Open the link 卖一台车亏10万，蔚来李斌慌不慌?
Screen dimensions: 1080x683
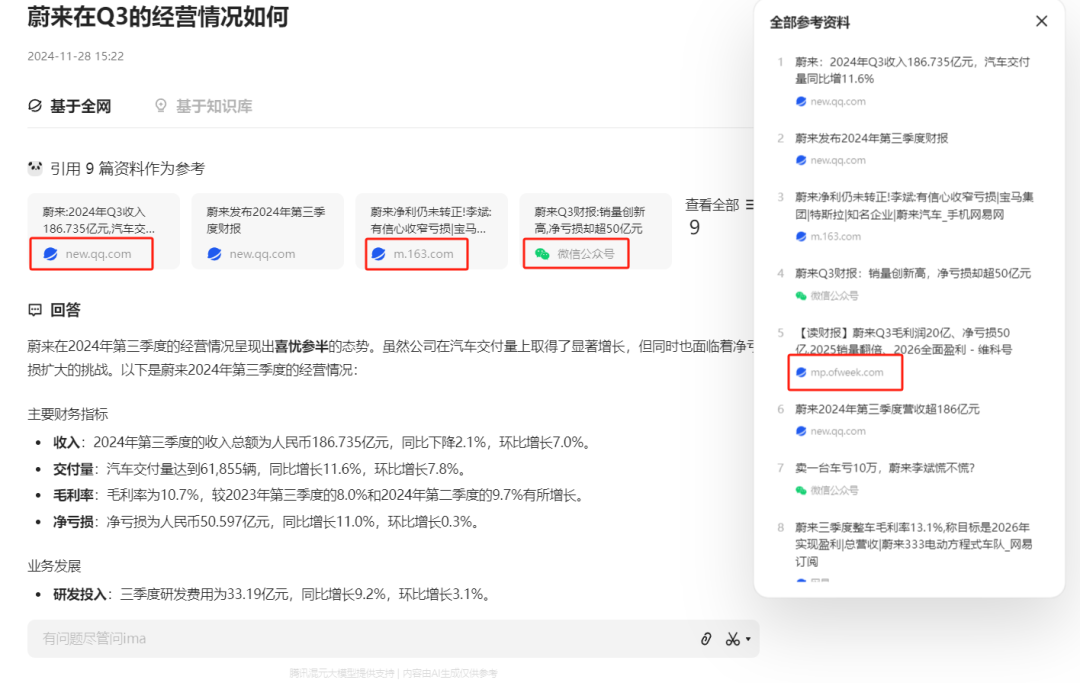tap(885, 467)
